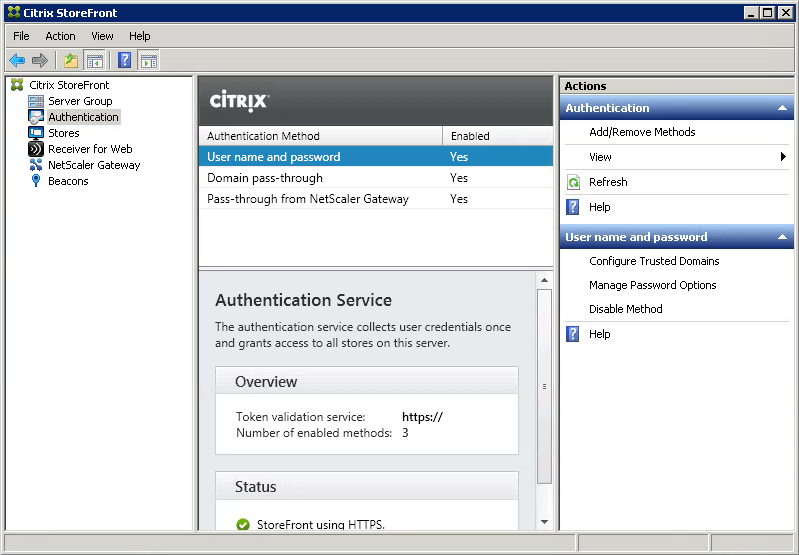Click the Receiver for Web icon
The height and width of the screenshot is (555, 799).
(36, 149)
